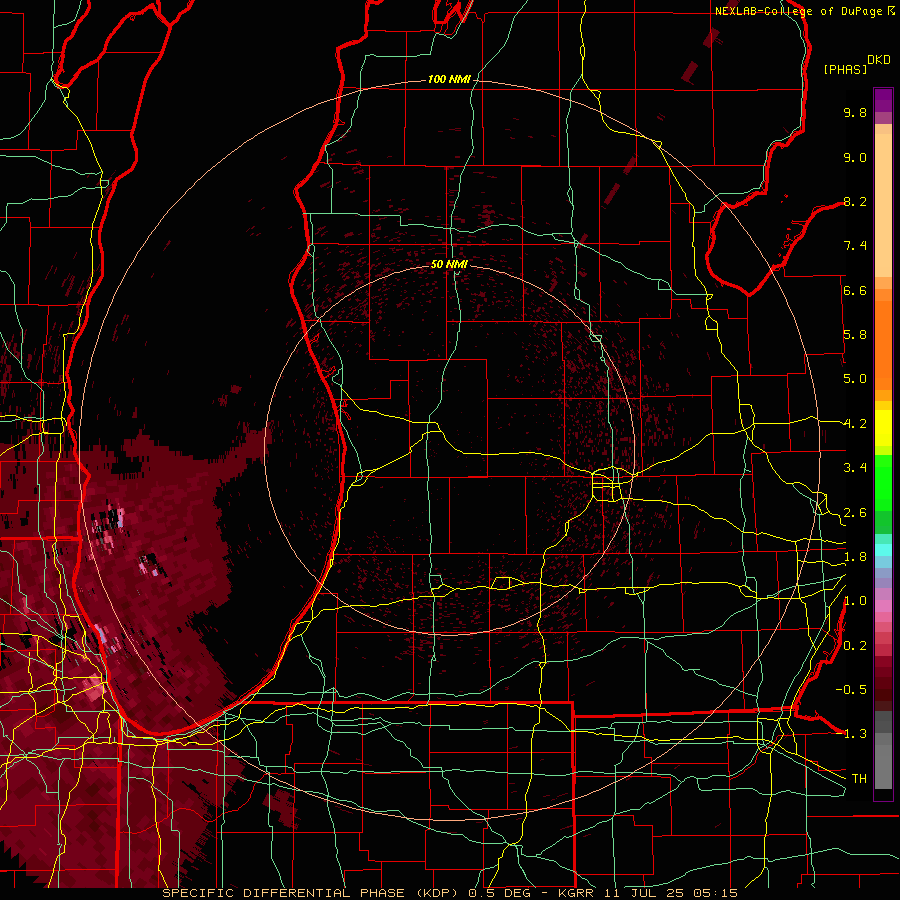
Task: Click the 4.2 scale value
Action: tap(855, 424)
